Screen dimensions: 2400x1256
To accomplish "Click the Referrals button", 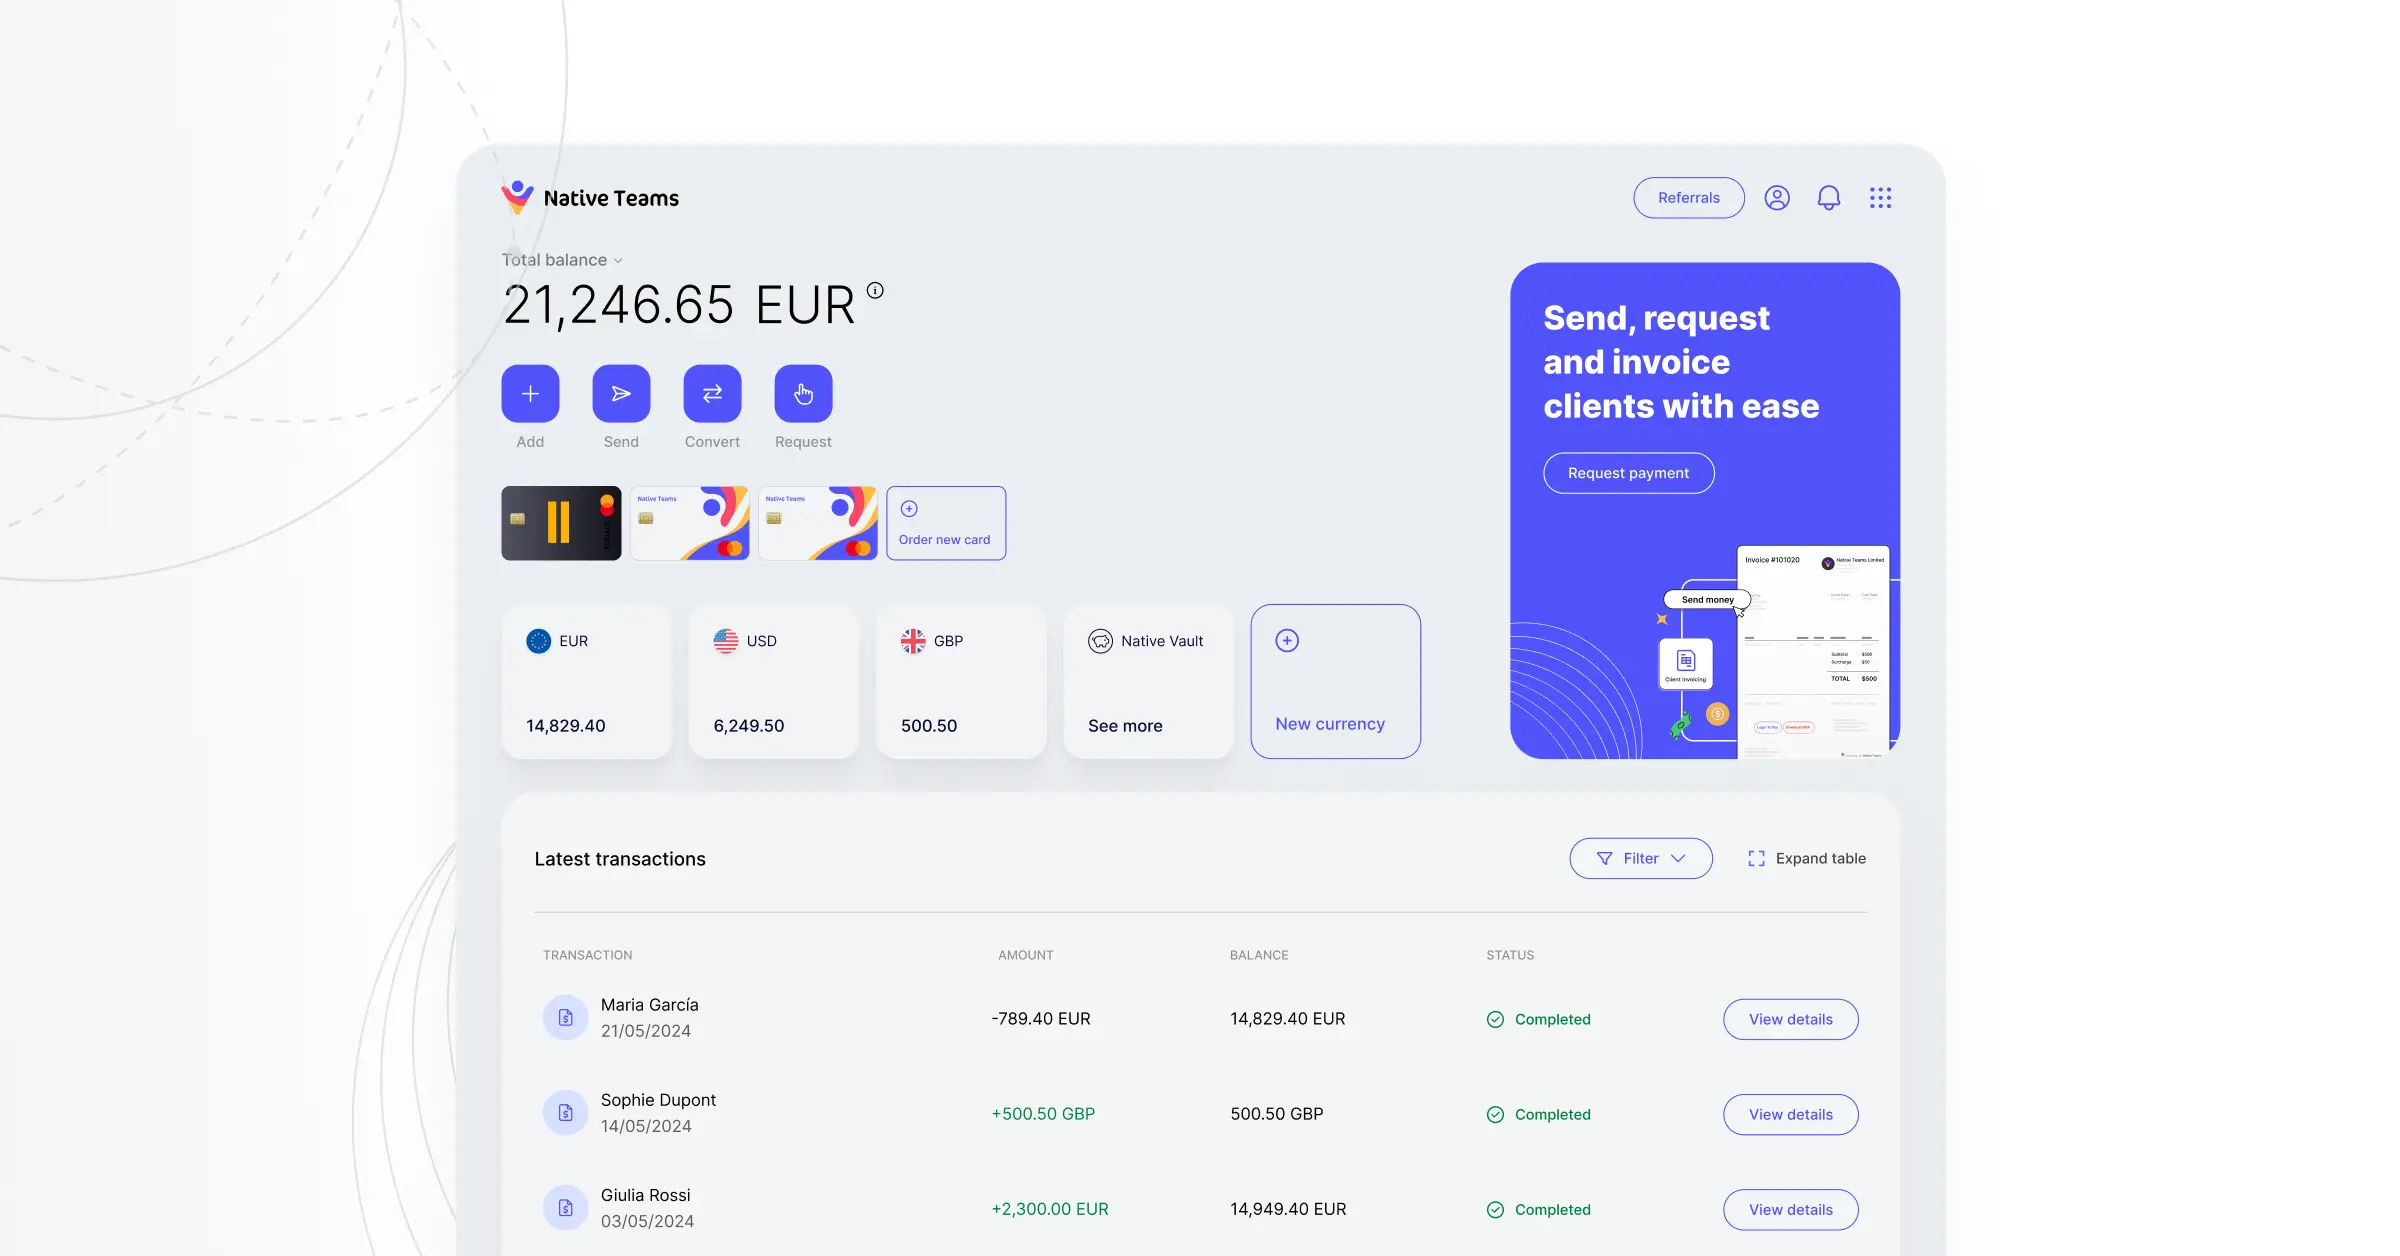I will click(x=1688, y=197).
